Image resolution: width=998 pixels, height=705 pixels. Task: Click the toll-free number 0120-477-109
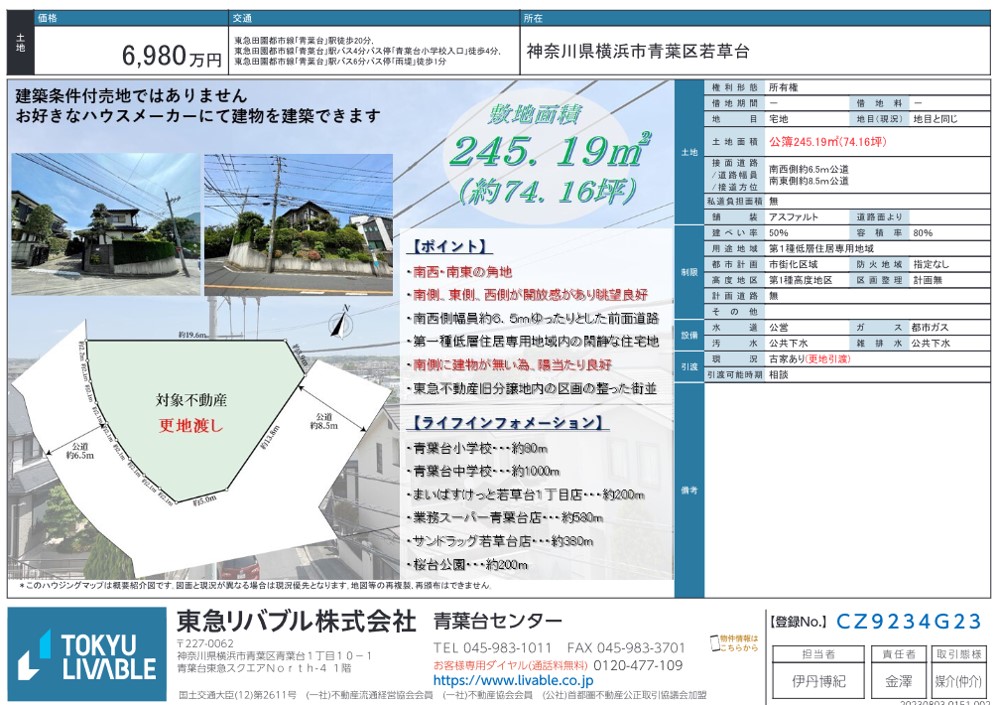coord(638,665)
